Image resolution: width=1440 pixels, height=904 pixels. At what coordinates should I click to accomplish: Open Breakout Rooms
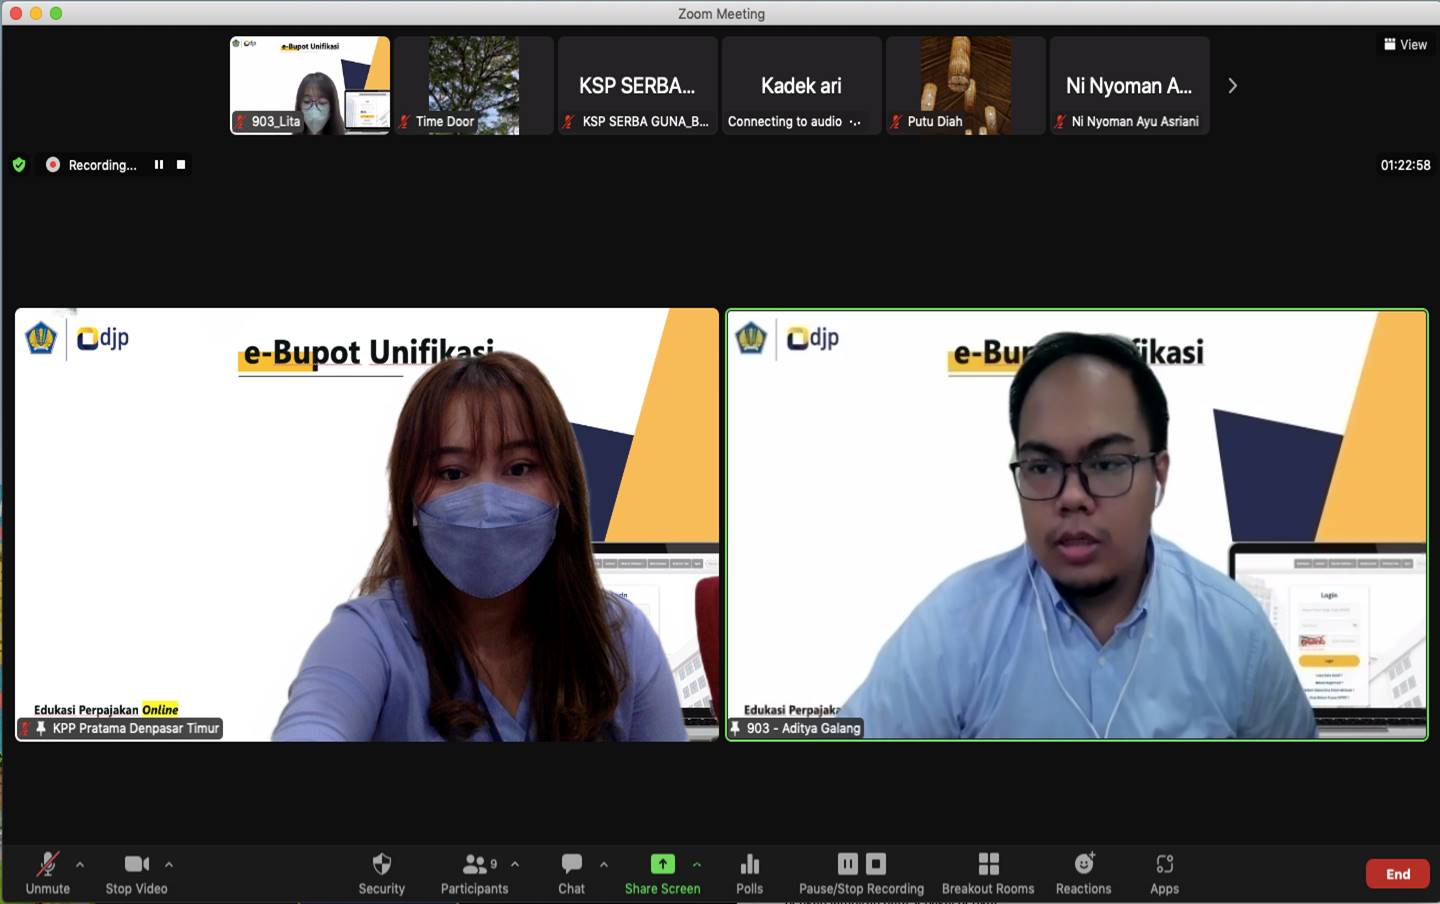tap(987, 872)
